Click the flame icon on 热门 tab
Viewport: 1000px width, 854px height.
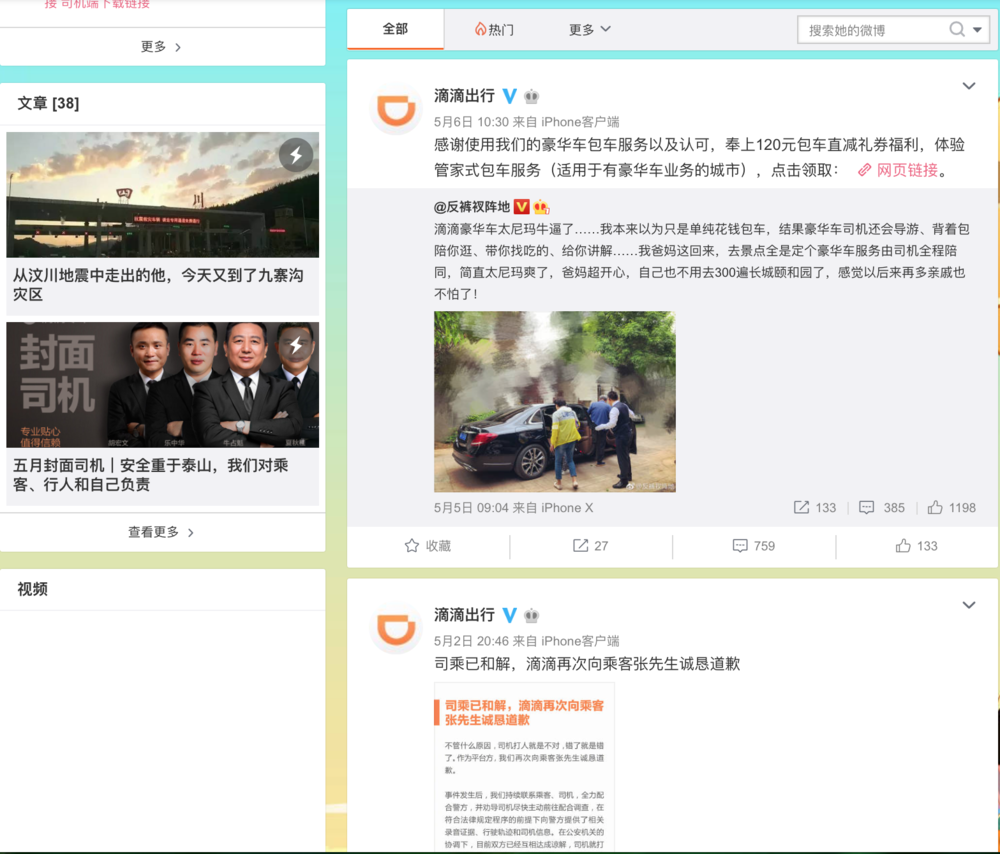tap(480, 29)
